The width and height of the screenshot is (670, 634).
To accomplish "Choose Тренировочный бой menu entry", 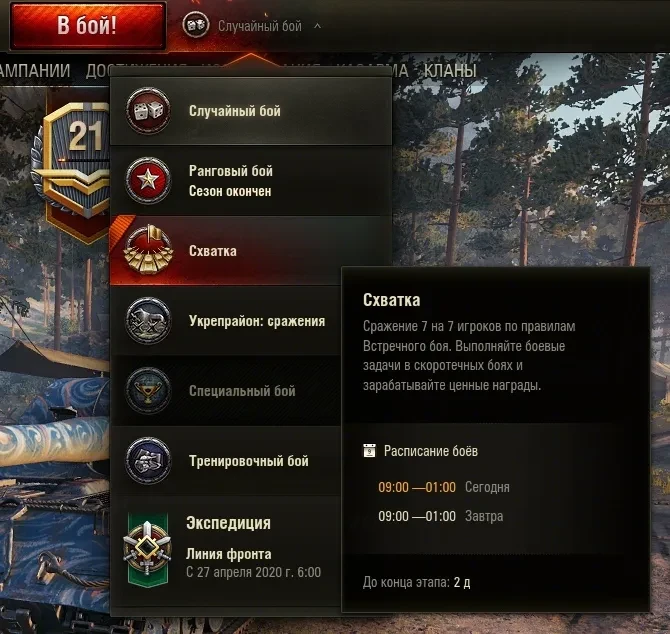I will [226, 461].
